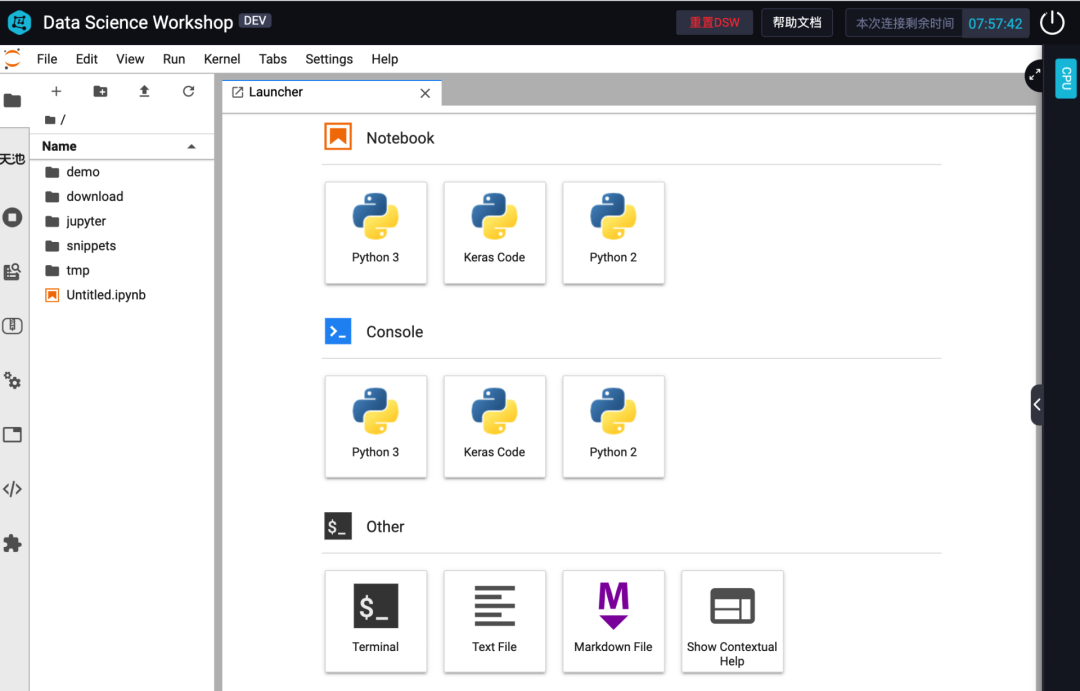Open Show Contextual Help
Image resolution: width=1080 pixels, height=691 pixels.
point(732,621)
